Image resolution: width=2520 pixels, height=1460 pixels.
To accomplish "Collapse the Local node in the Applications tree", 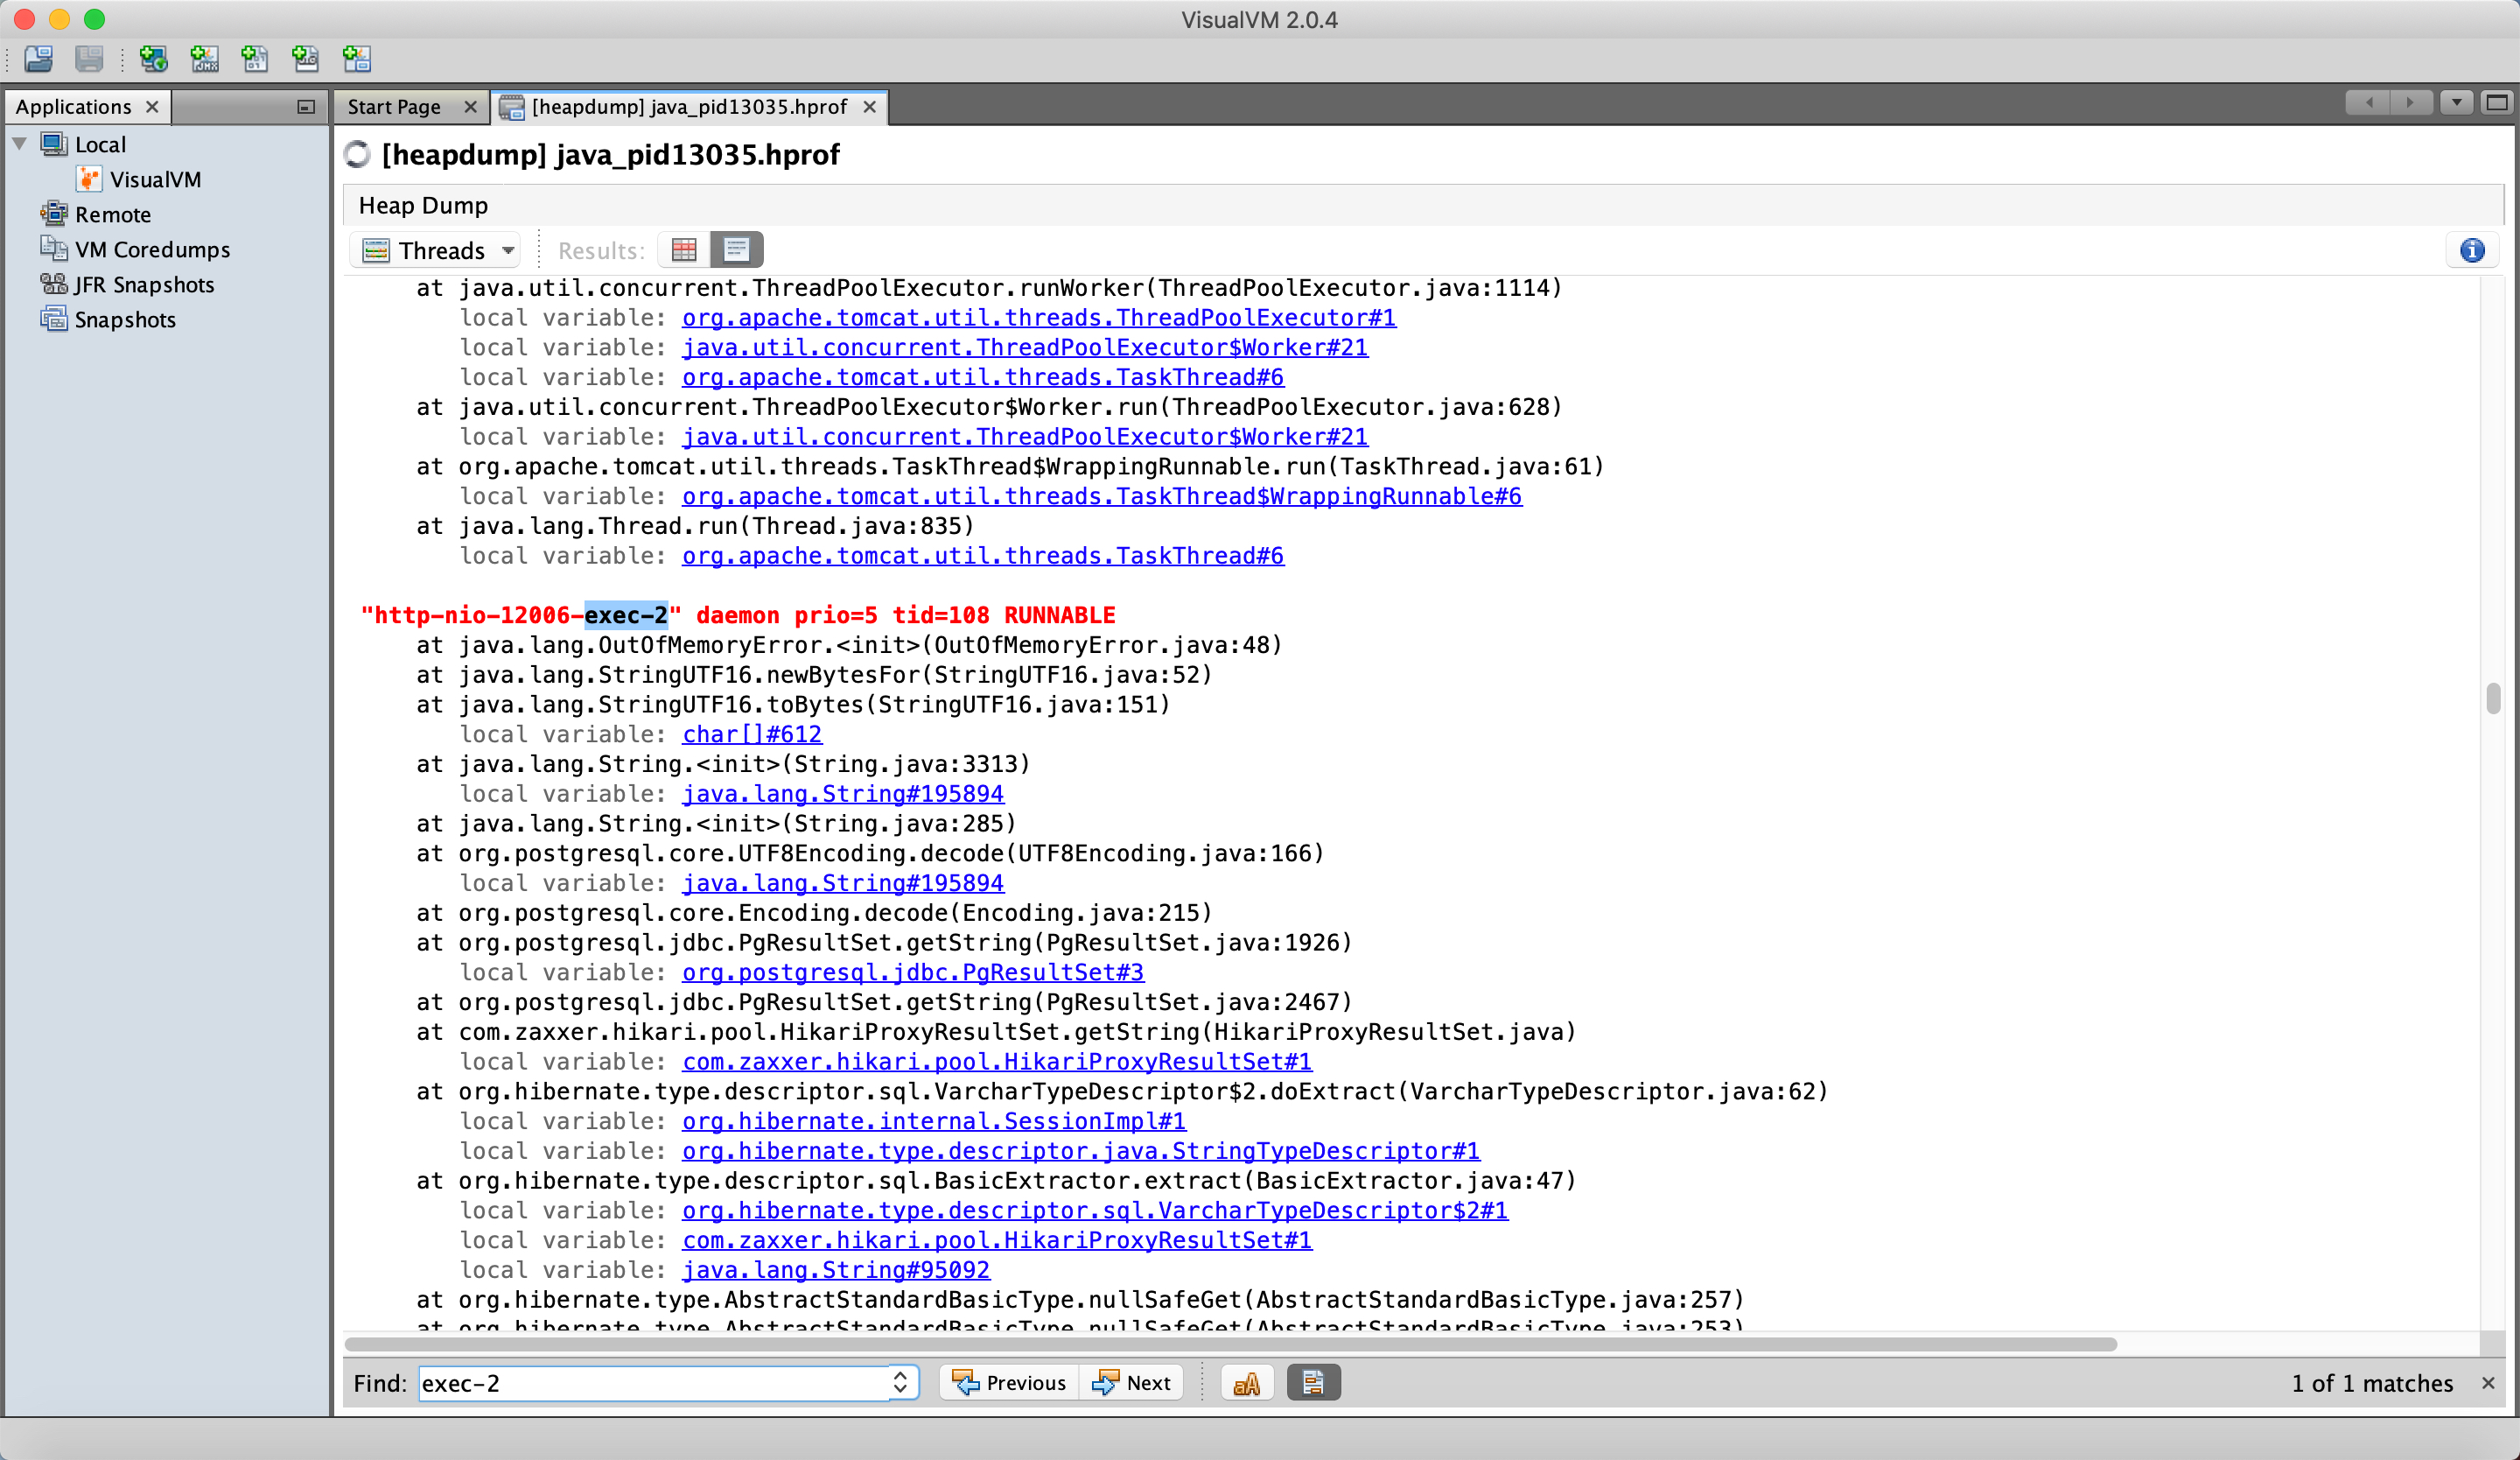I will coord(20,144).
